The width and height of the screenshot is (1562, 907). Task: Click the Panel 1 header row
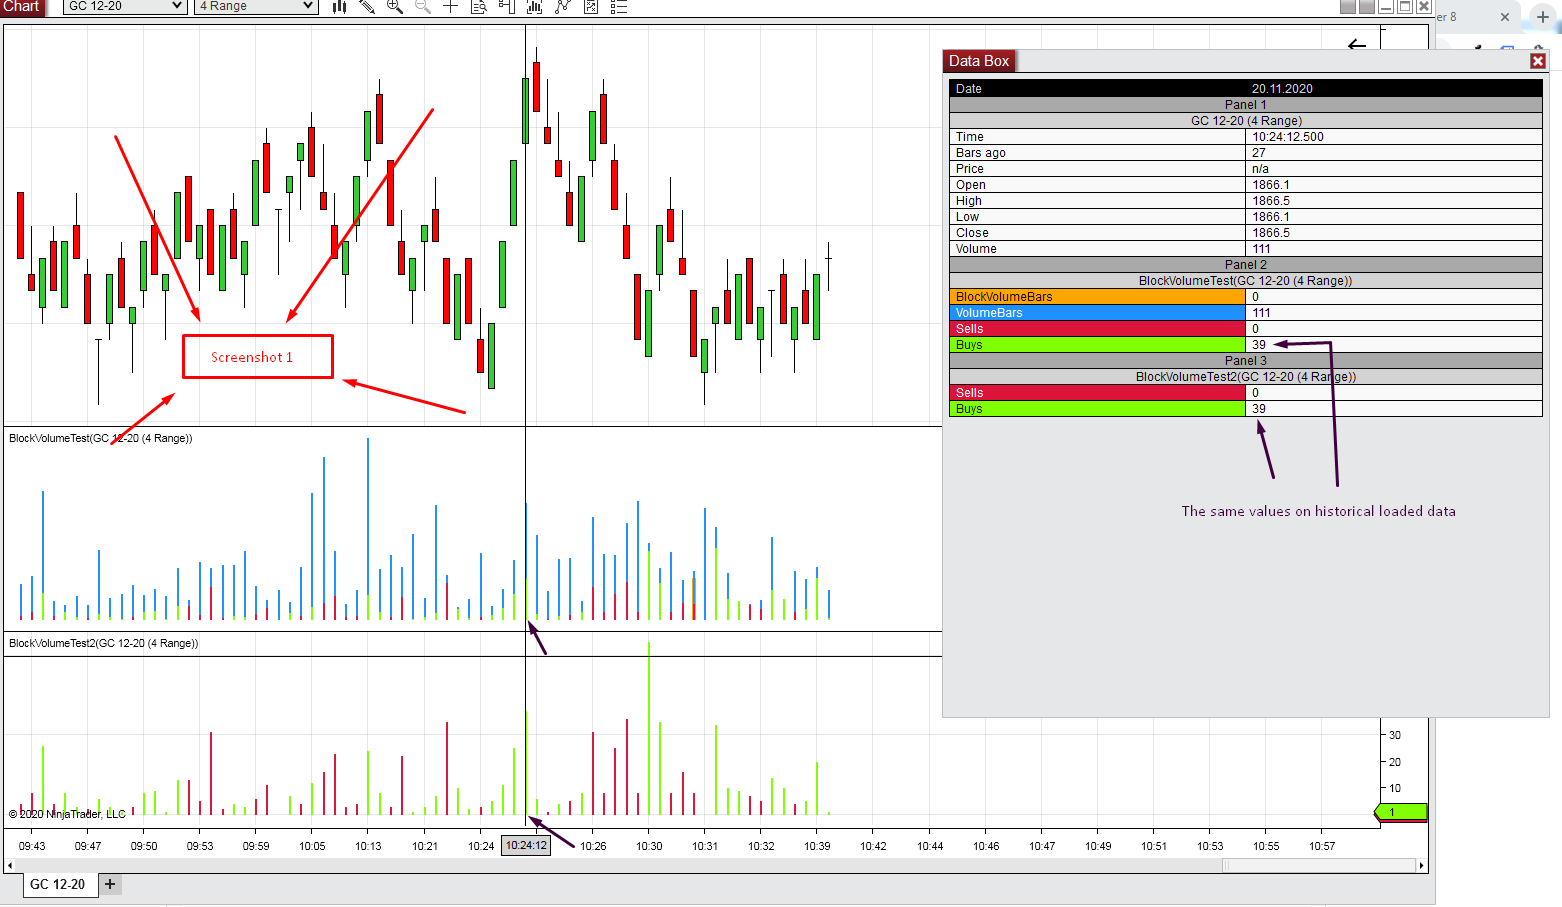click(x=1246, y=105)
